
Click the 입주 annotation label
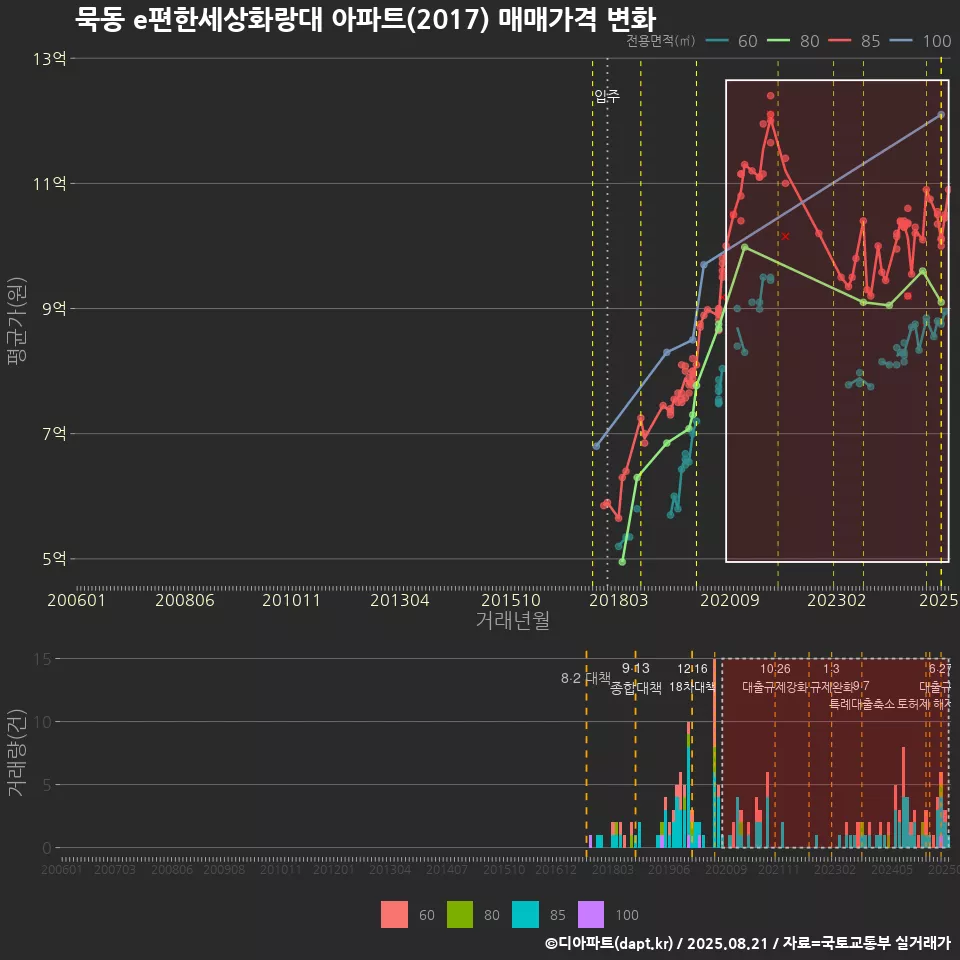607,96
